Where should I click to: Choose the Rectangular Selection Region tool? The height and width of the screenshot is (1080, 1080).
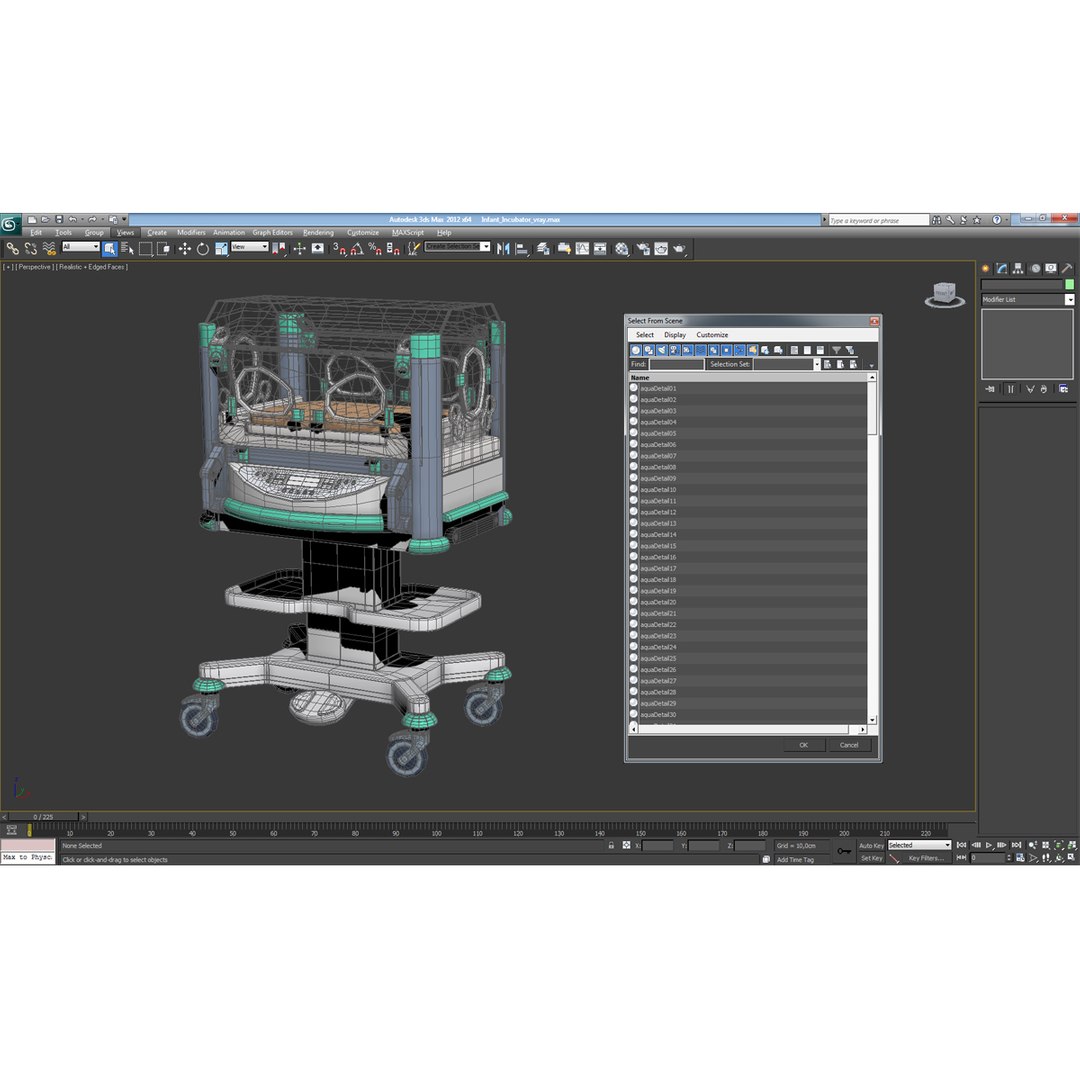145,249
